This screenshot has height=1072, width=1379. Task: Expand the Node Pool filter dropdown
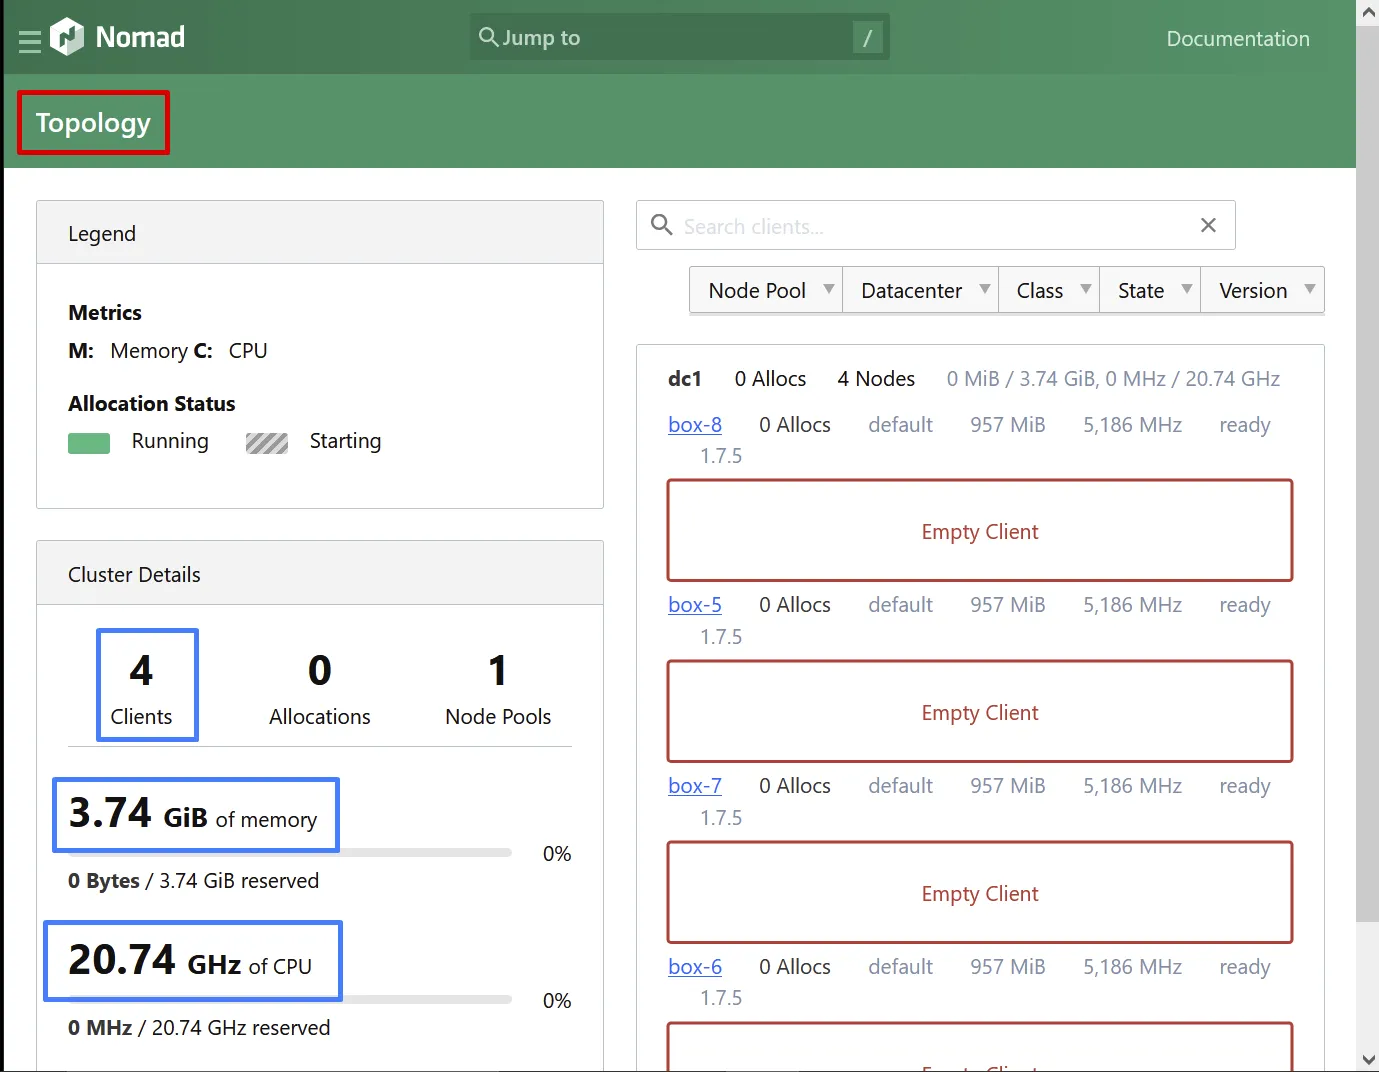click(766, 291)
